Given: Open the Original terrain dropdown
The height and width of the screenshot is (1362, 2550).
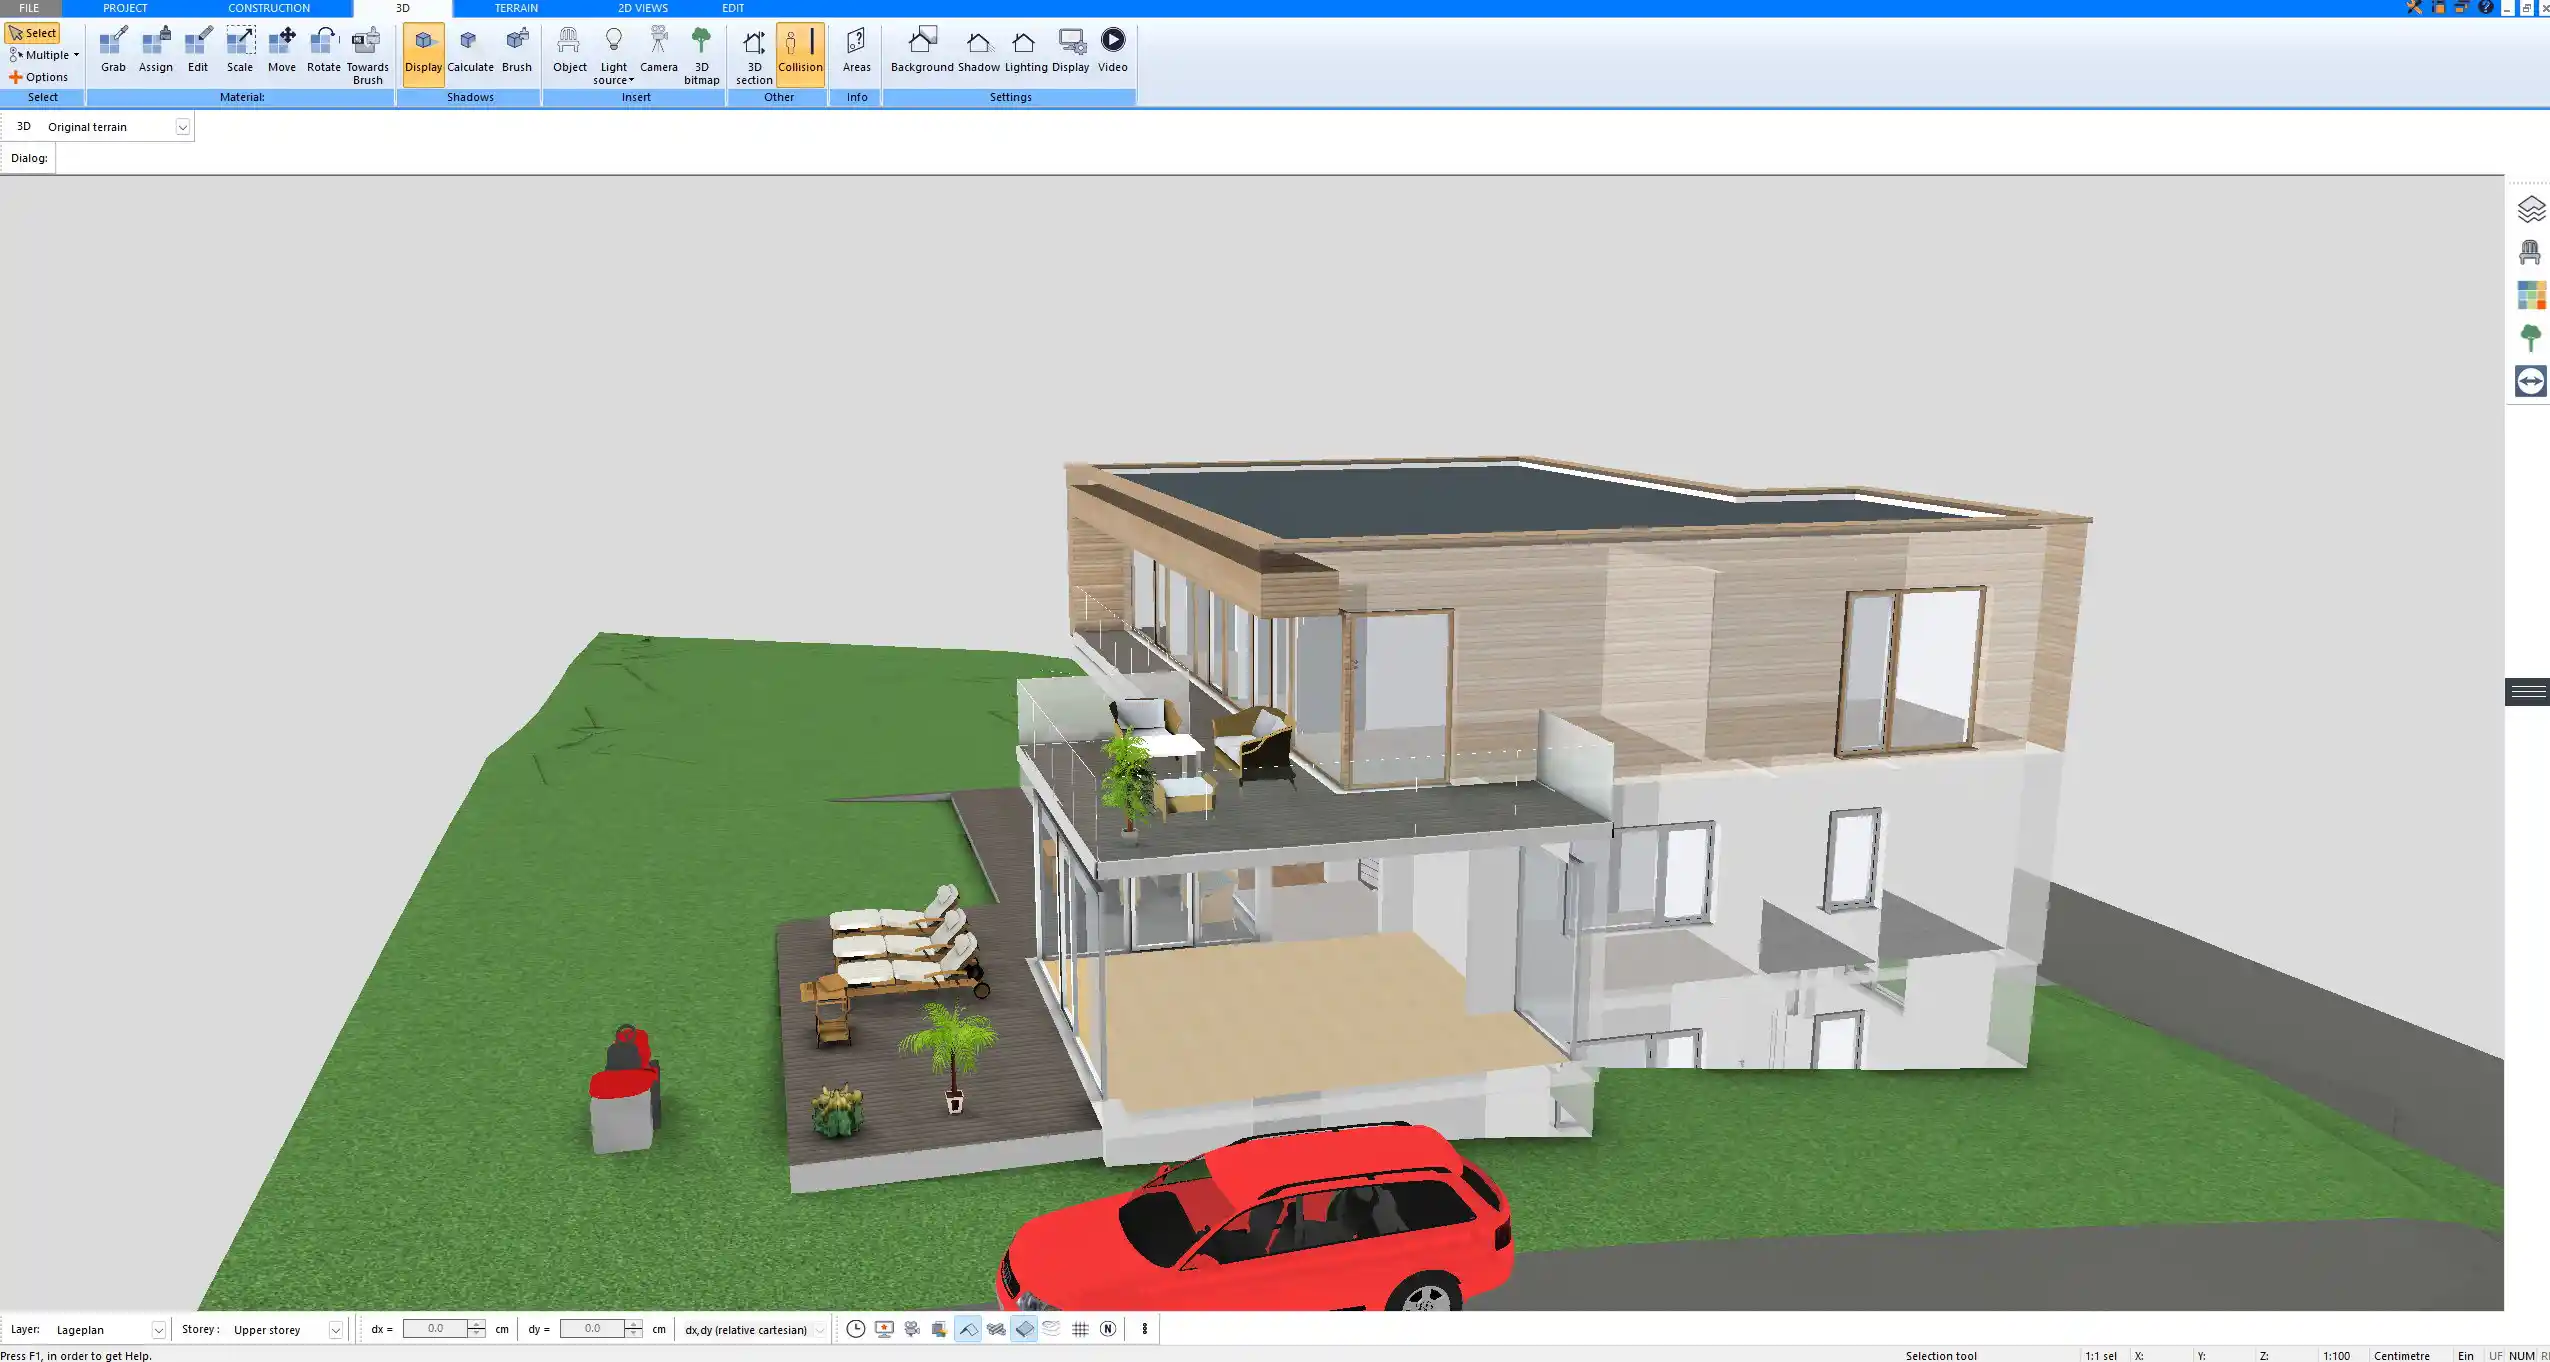Looking at the screenshot, I should (x=183, y=126).
